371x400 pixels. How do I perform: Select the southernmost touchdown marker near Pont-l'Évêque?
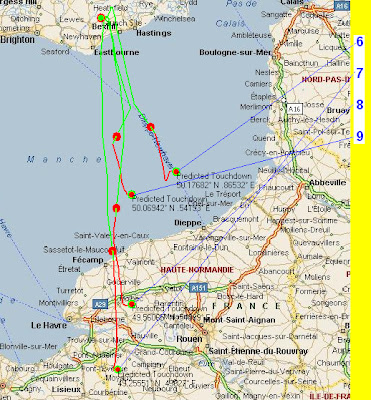pos(117,369)
